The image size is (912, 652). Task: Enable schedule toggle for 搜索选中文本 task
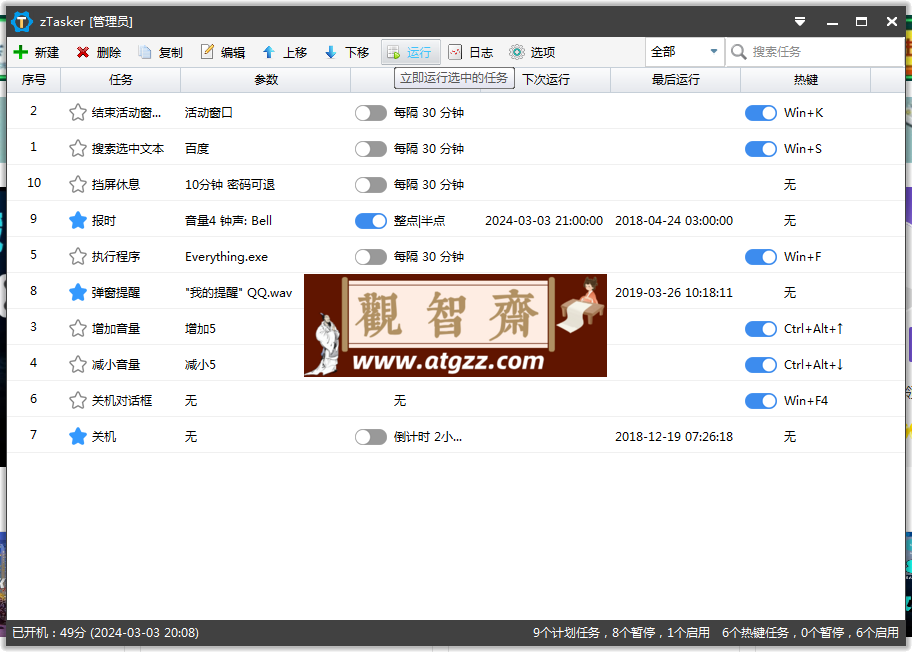point(370,149)
